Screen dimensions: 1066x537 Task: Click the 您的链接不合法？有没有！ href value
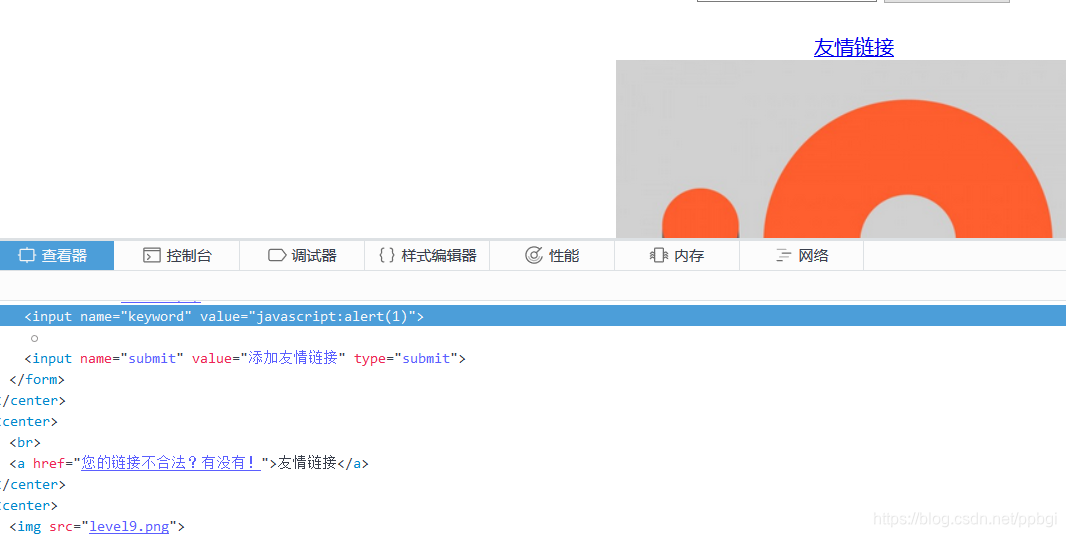(171, 463)
